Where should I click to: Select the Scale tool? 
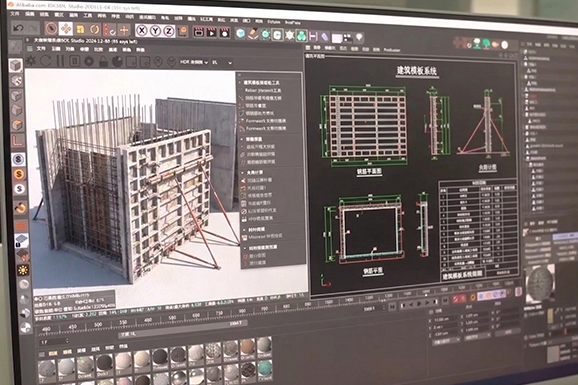[x=80, y=29]
